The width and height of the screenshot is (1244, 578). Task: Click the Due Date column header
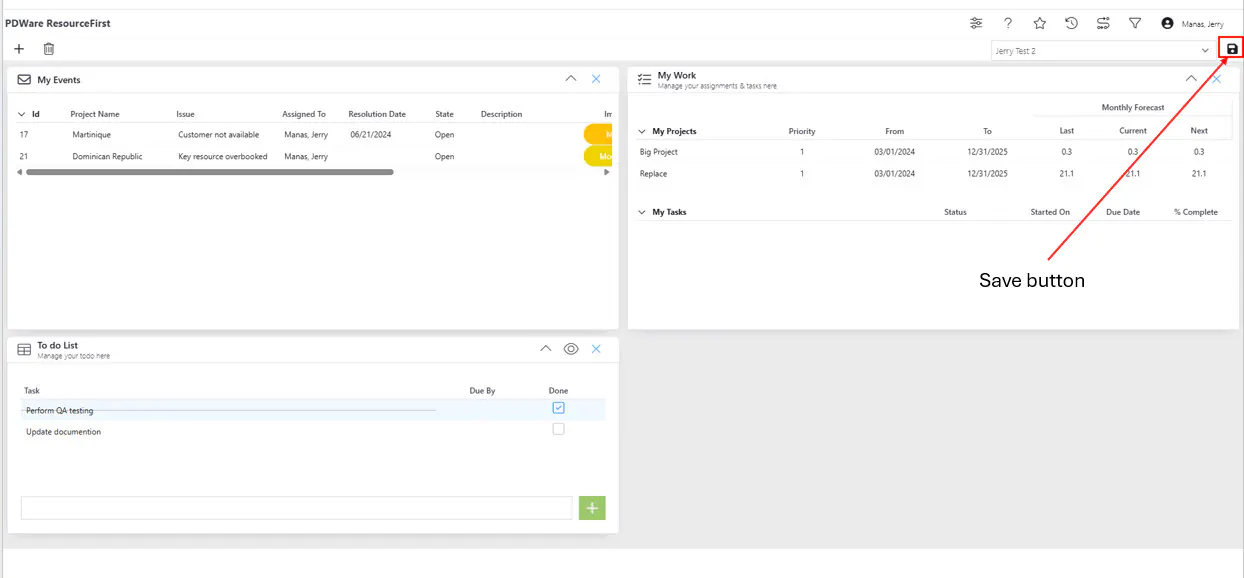(x=1123, y=212)
